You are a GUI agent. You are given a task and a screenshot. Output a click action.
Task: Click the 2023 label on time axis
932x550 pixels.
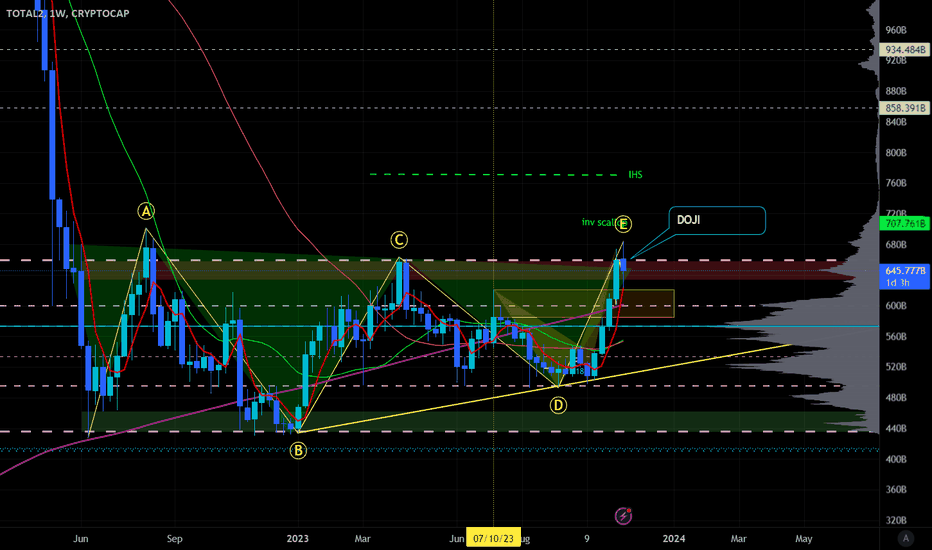point(298,539)
